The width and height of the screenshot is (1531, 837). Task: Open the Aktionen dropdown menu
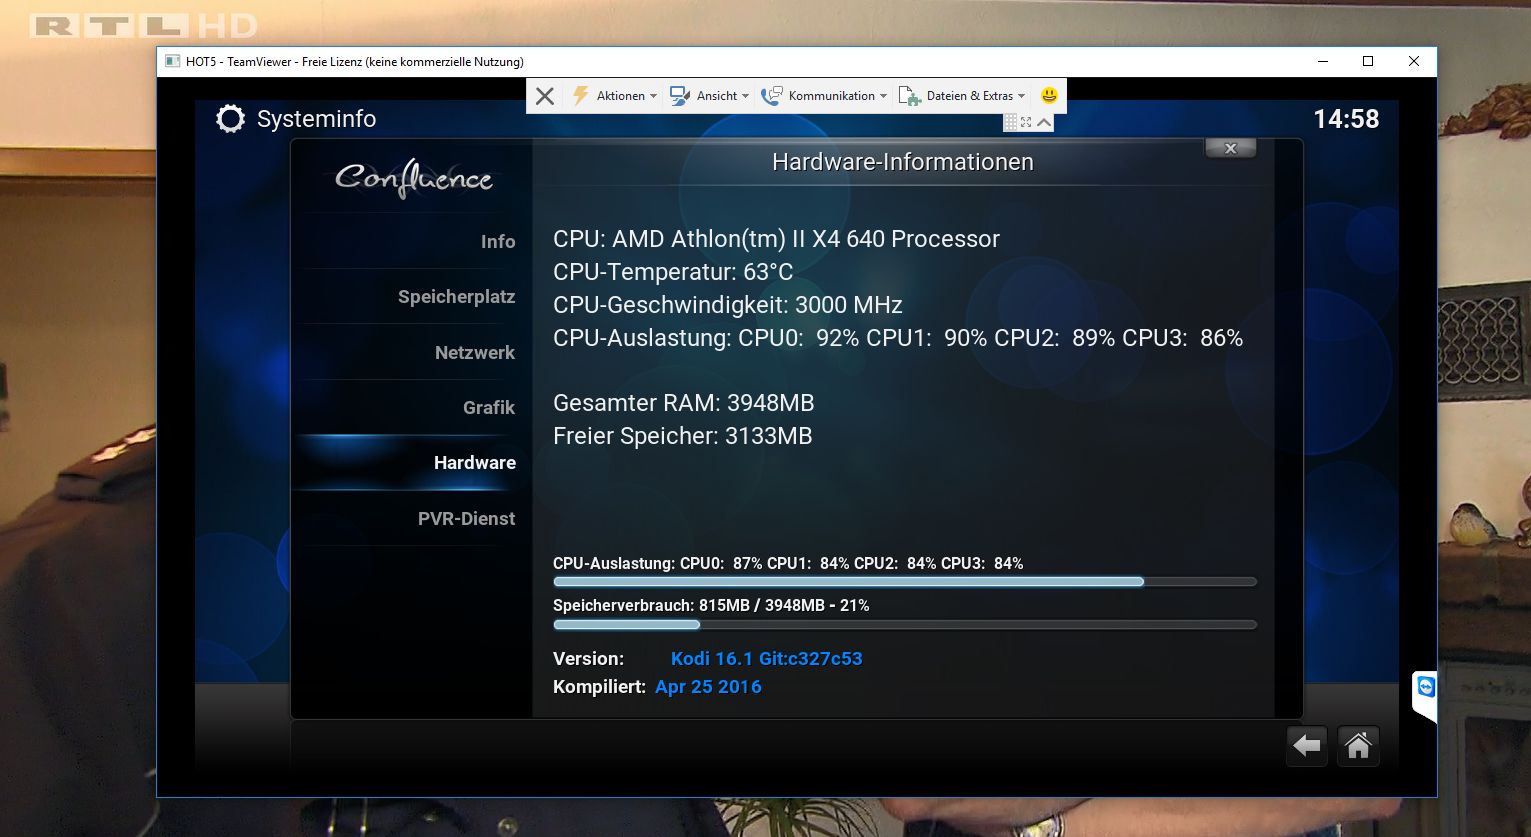coord(614,96)
